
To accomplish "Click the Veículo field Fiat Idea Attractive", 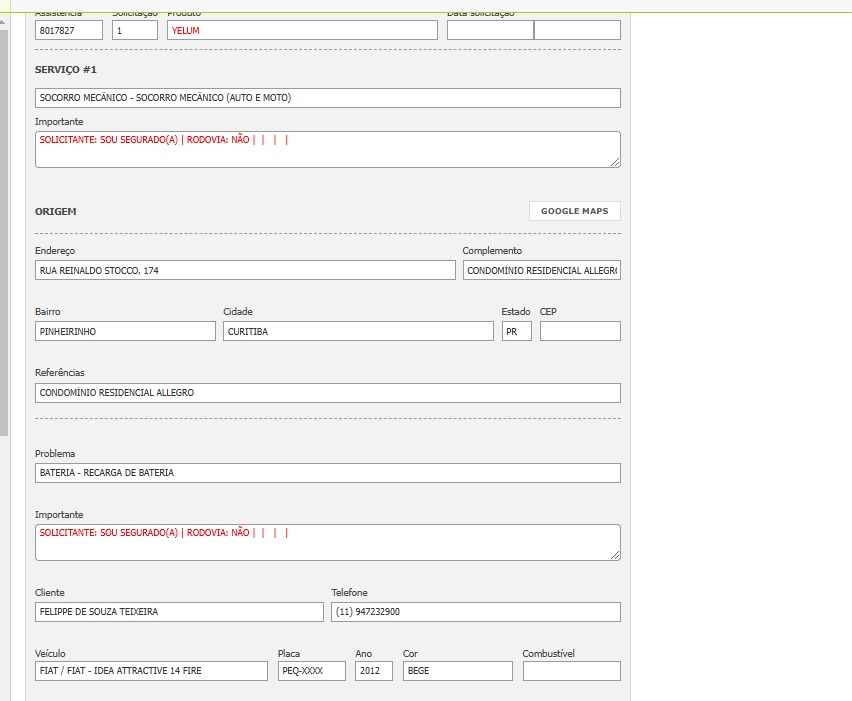I will 151,671.
